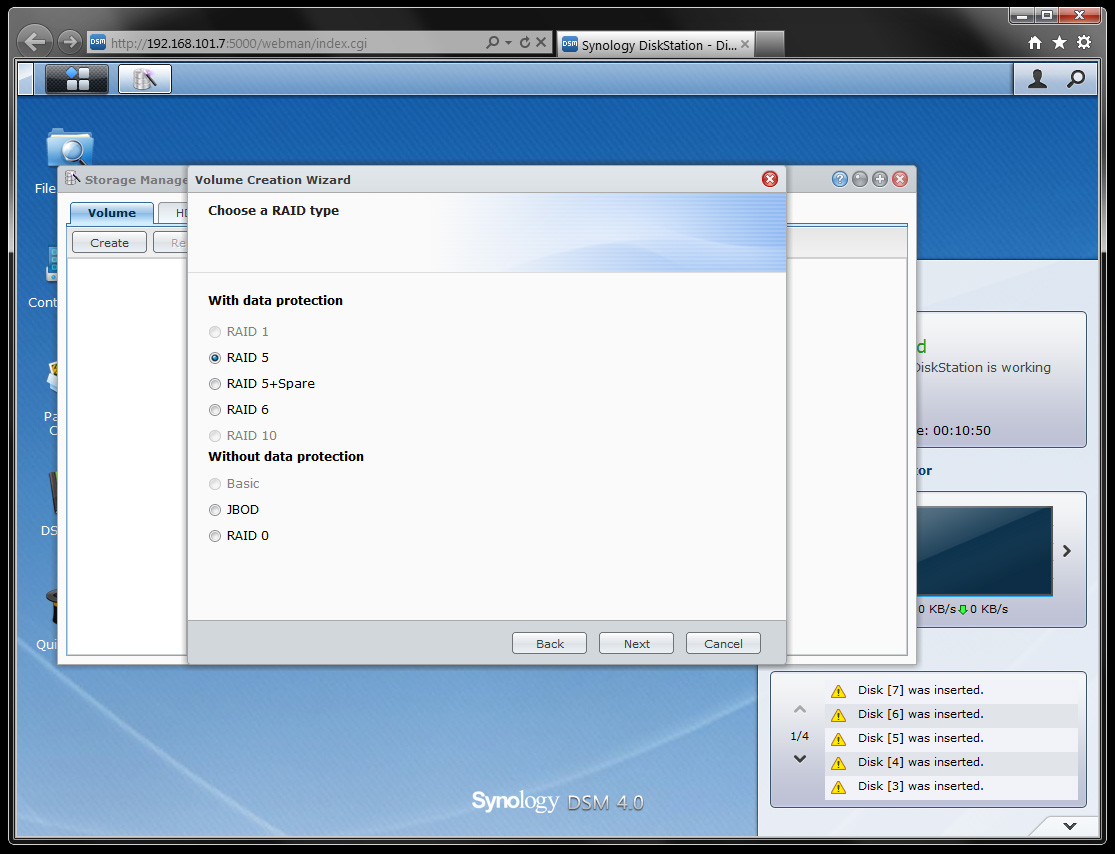This screenshot has width=1115, height=854.
Task: Click the network traffic graph thumbnail
Action: [984, 551]
